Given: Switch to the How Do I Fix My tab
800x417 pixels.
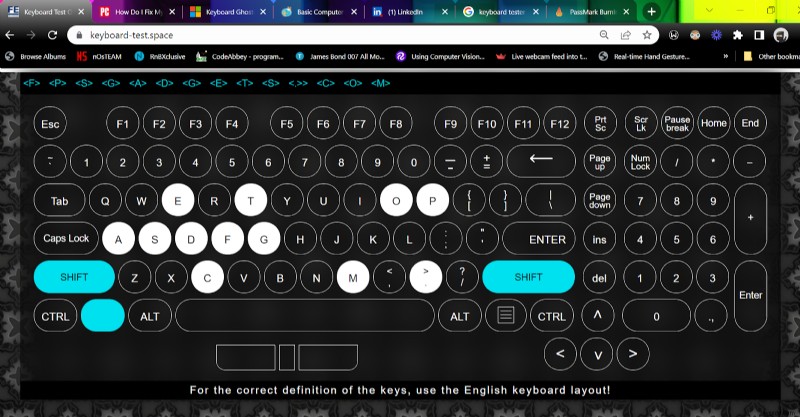Looking at the screenshot, I should pyautogui.click(x=137, y=12).
